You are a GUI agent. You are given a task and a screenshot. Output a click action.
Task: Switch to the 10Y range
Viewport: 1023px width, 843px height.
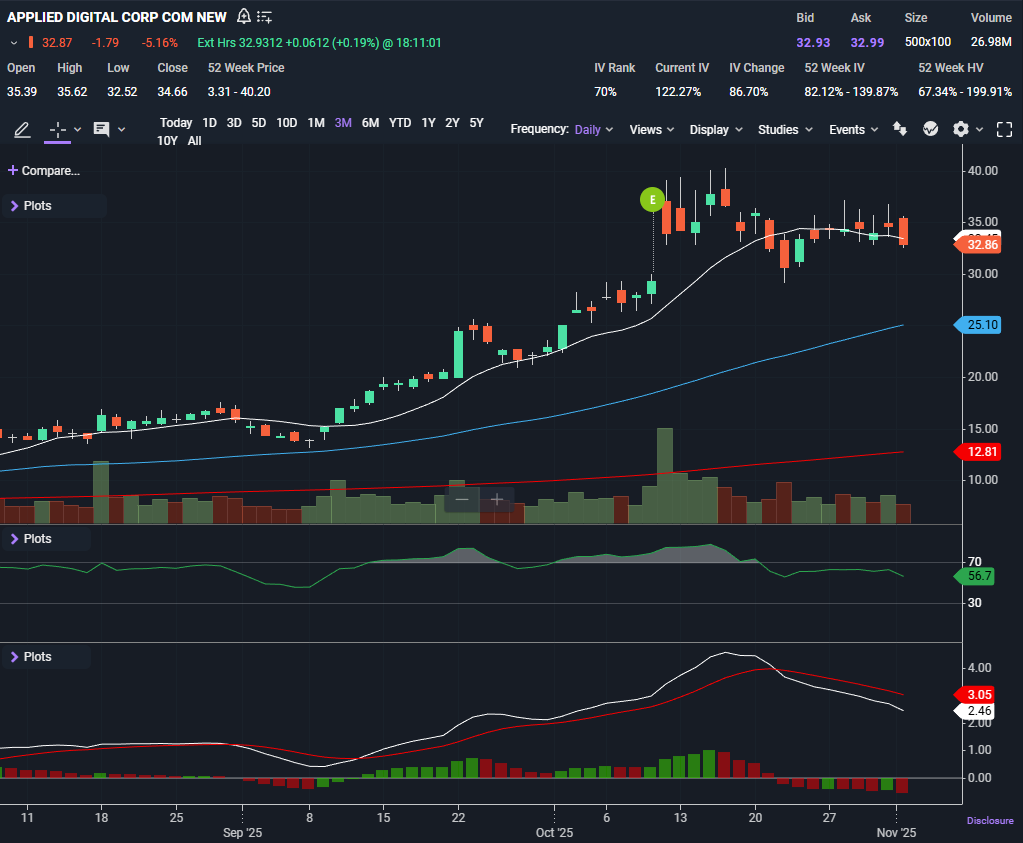[167, 141]
